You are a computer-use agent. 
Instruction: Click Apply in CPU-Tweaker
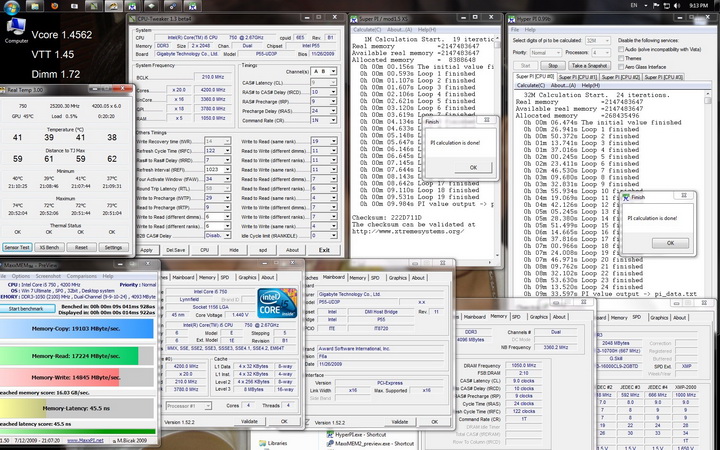click(147, 250)
